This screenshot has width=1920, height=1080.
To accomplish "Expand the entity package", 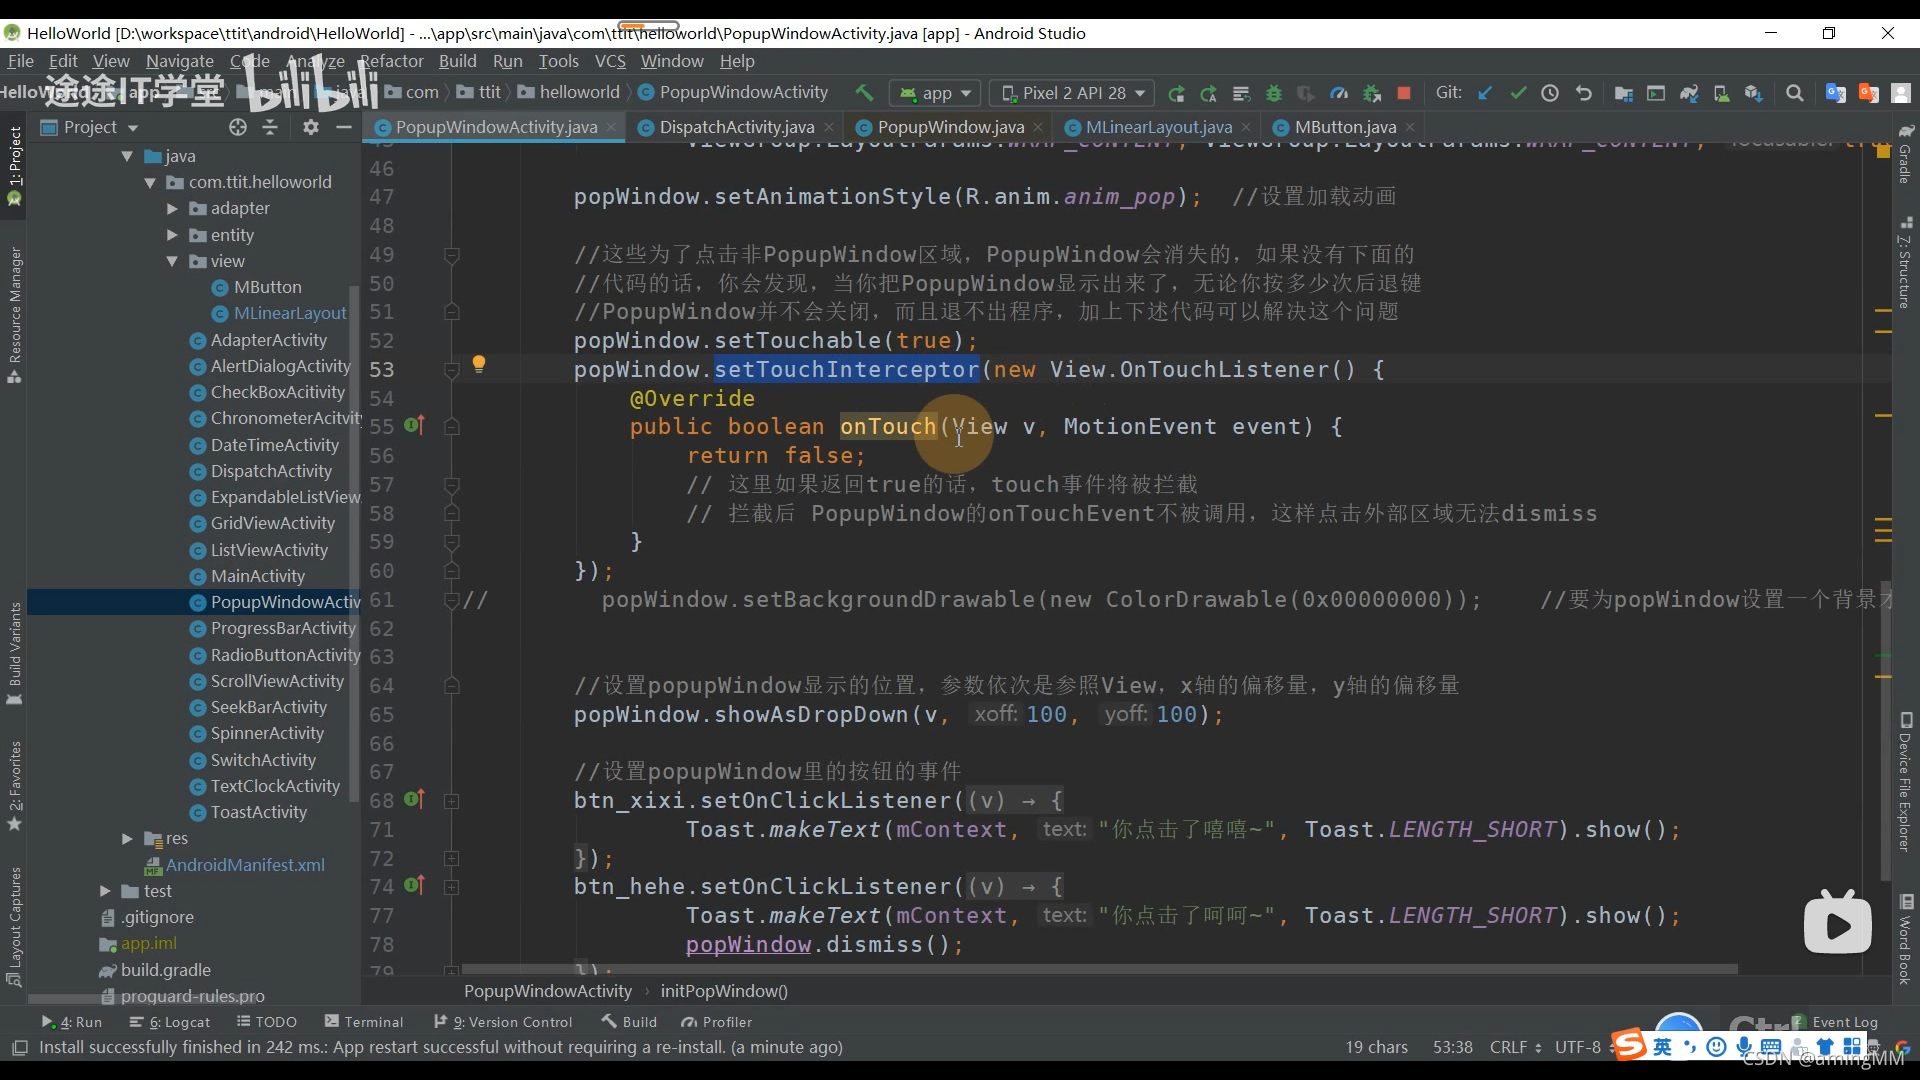I will click(172, 235).
